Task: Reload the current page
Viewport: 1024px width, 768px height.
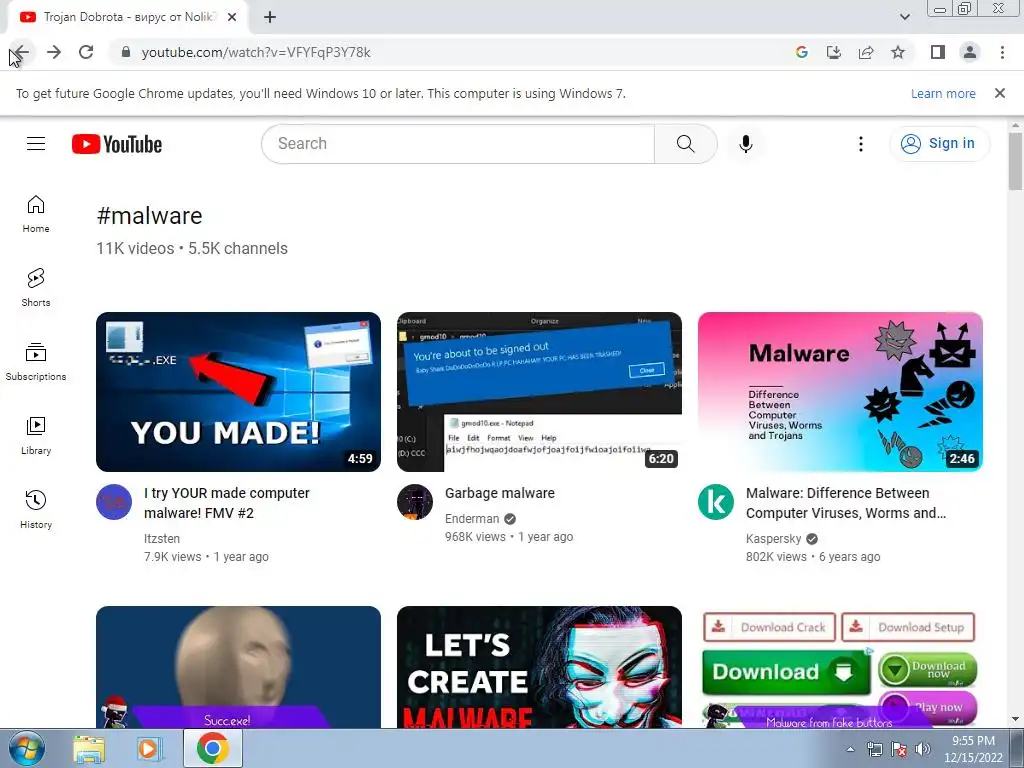Action: click(x=86, y=52)
